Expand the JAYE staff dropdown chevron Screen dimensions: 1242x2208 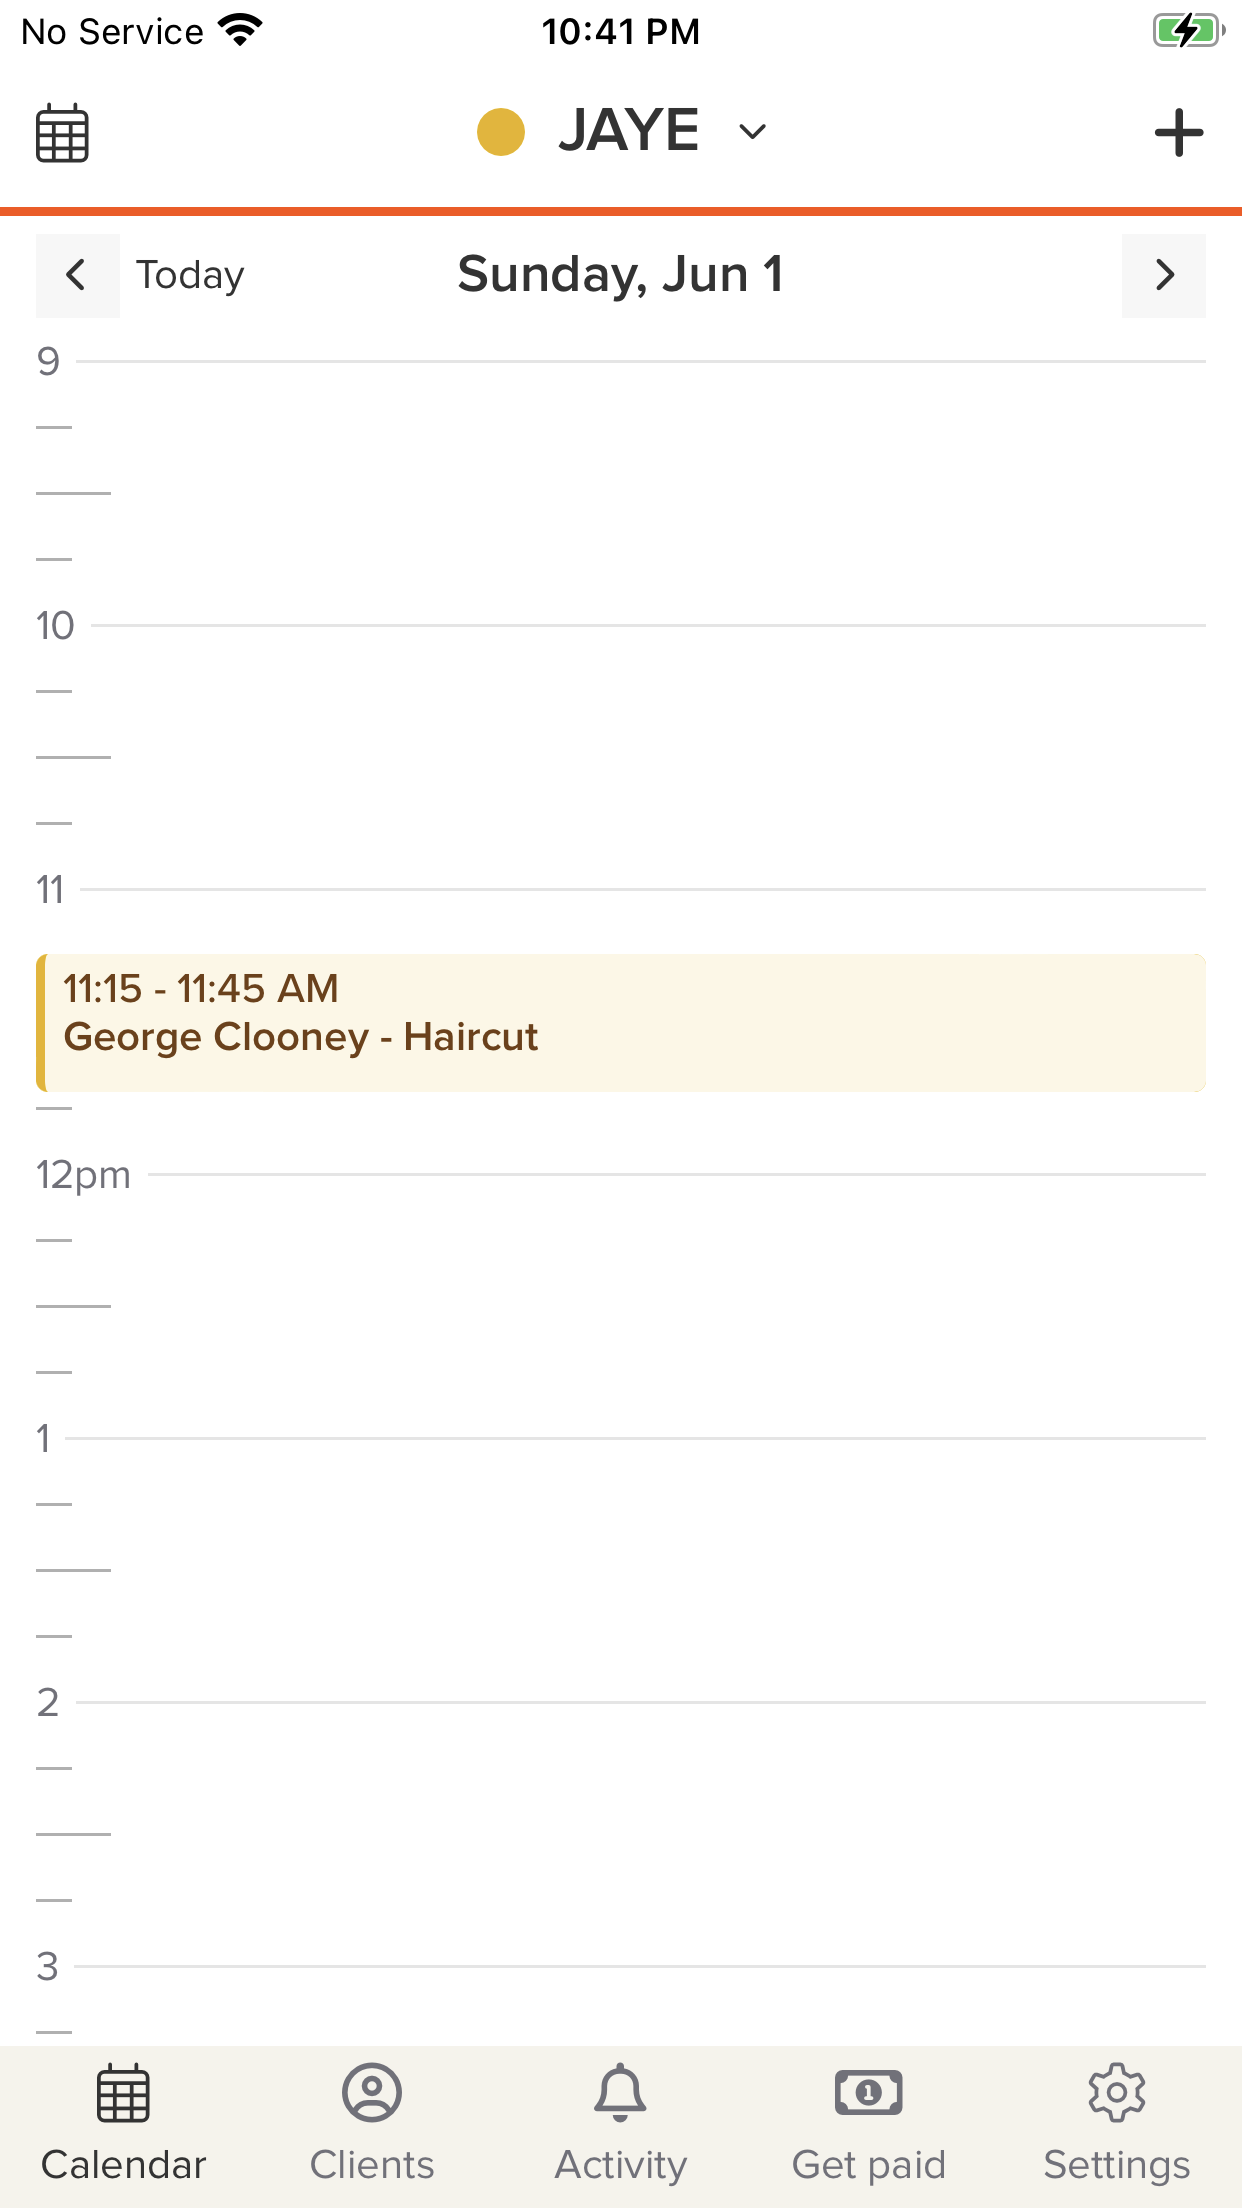click(x=752, y=132)
